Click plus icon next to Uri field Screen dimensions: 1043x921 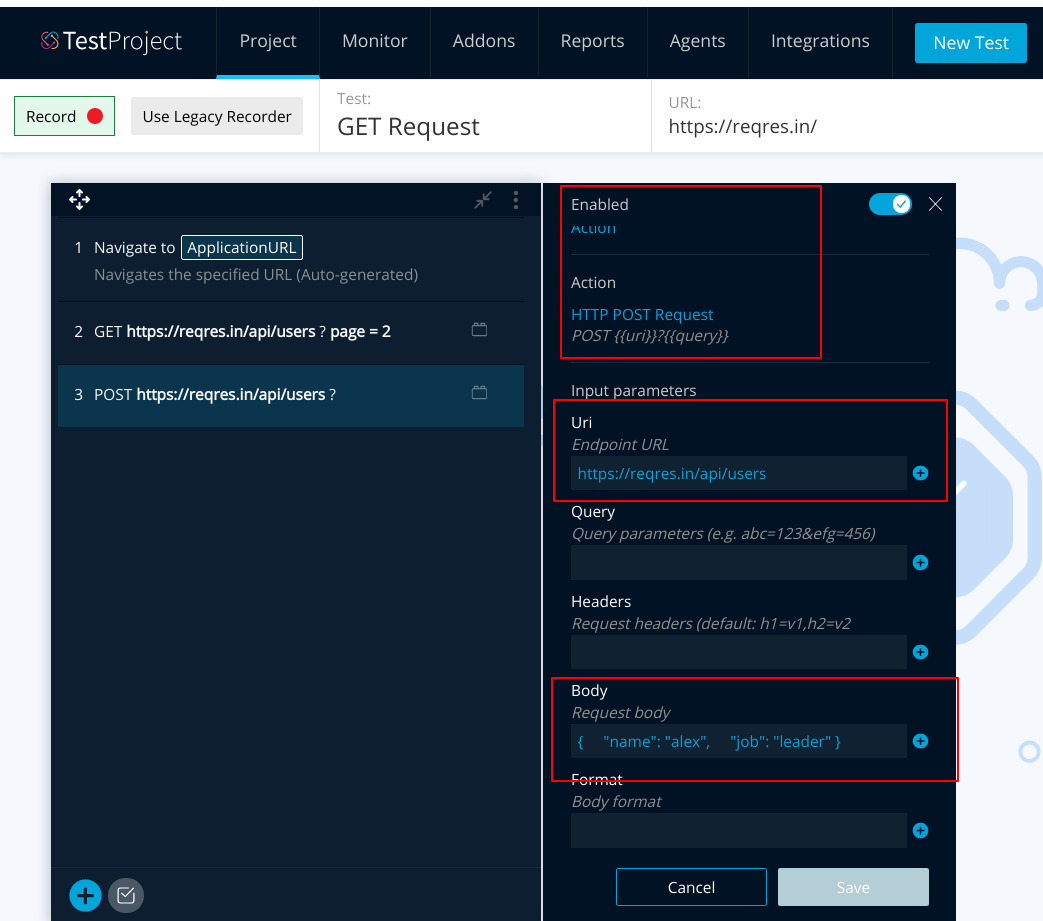[921, 473]
